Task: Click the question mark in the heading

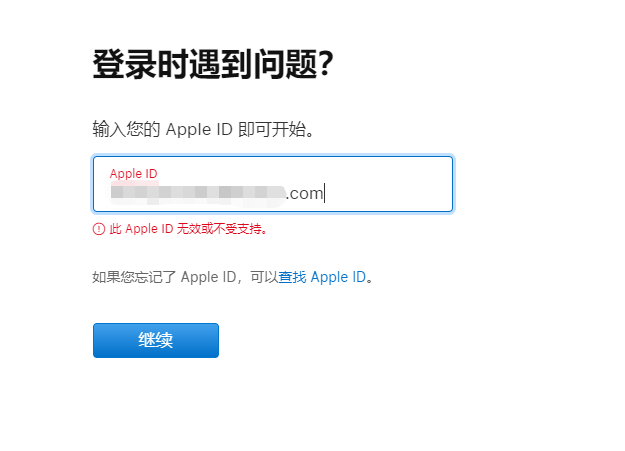Action: [326, 64]
